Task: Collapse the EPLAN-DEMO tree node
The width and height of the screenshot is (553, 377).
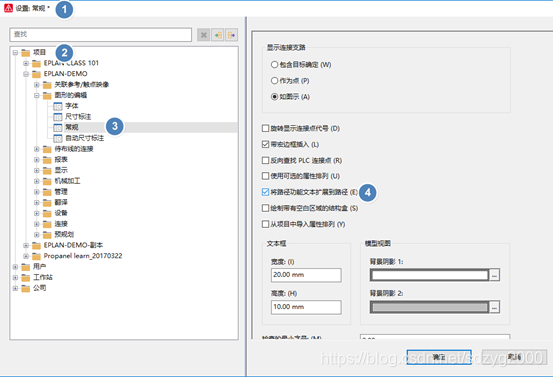Action: pyautogui.click(x=26, y=74)
